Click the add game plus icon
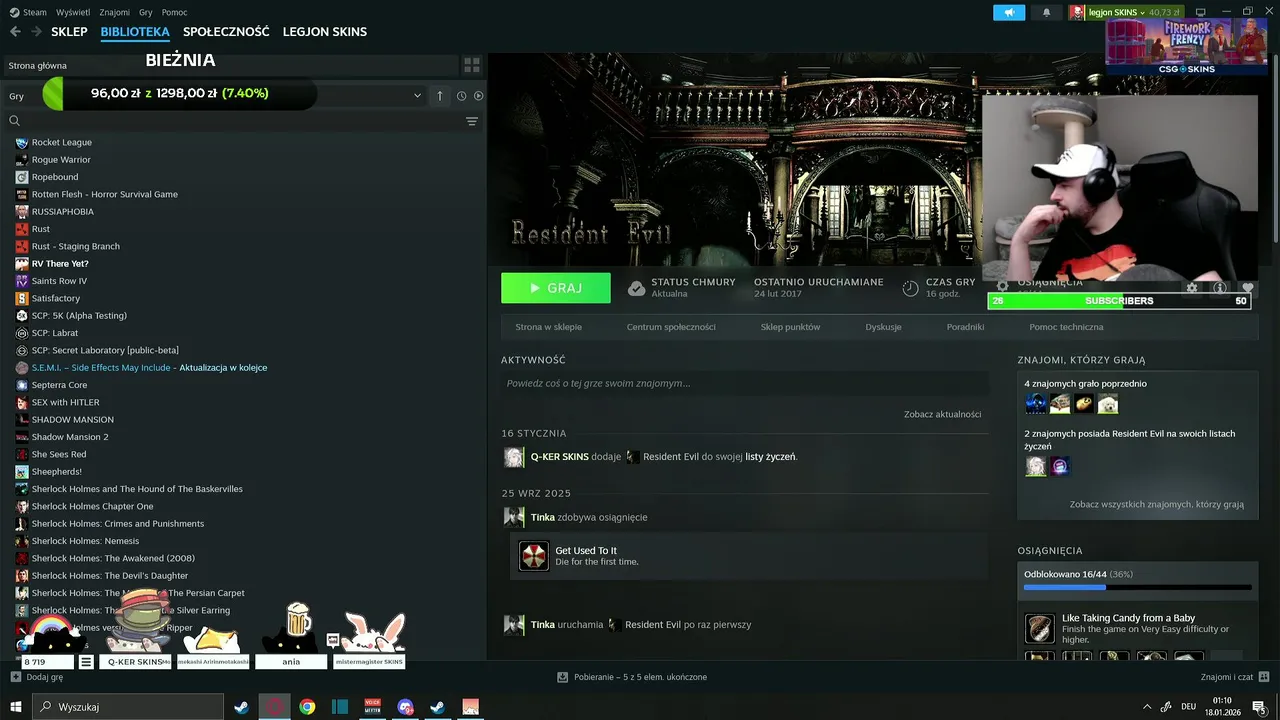The height and width of the screenshot is (720, 1280). [x=15, y=677]
